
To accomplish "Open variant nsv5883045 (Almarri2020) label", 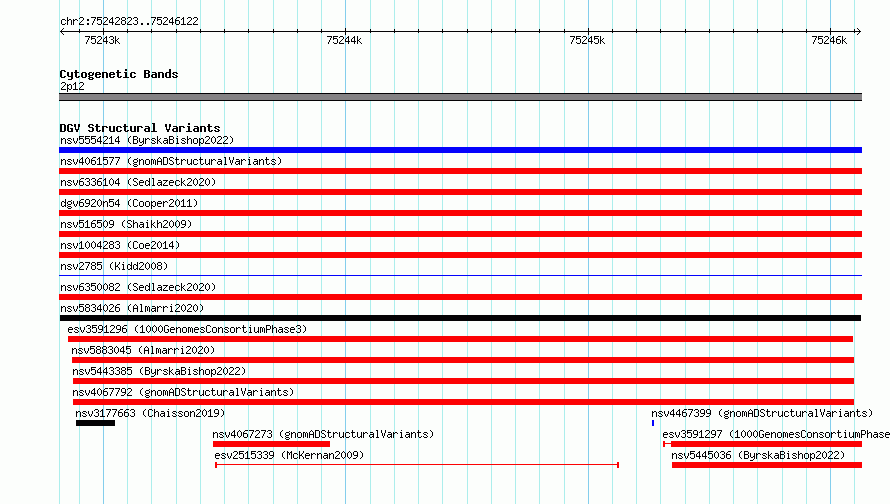I will [x=143, y=350].
